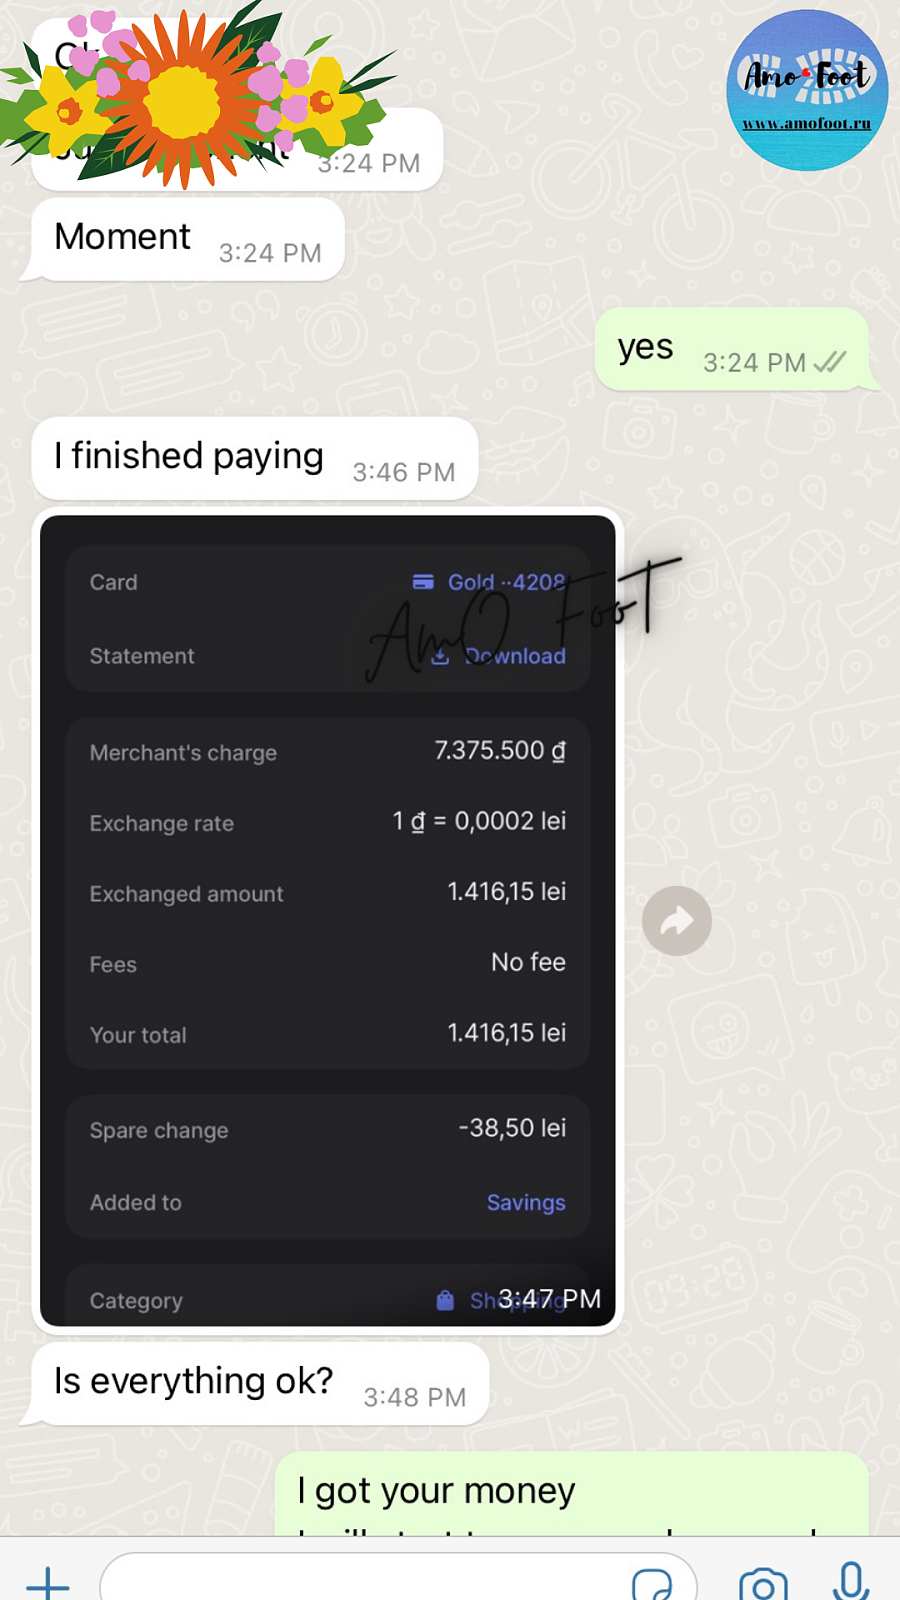
Task: Tap the "Moment" message bubble
Action: (x=123, y=238)
